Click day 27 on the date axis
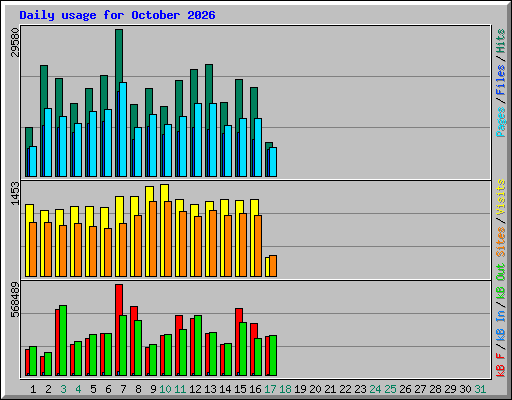The image size is (512, 400). point(420,389)
